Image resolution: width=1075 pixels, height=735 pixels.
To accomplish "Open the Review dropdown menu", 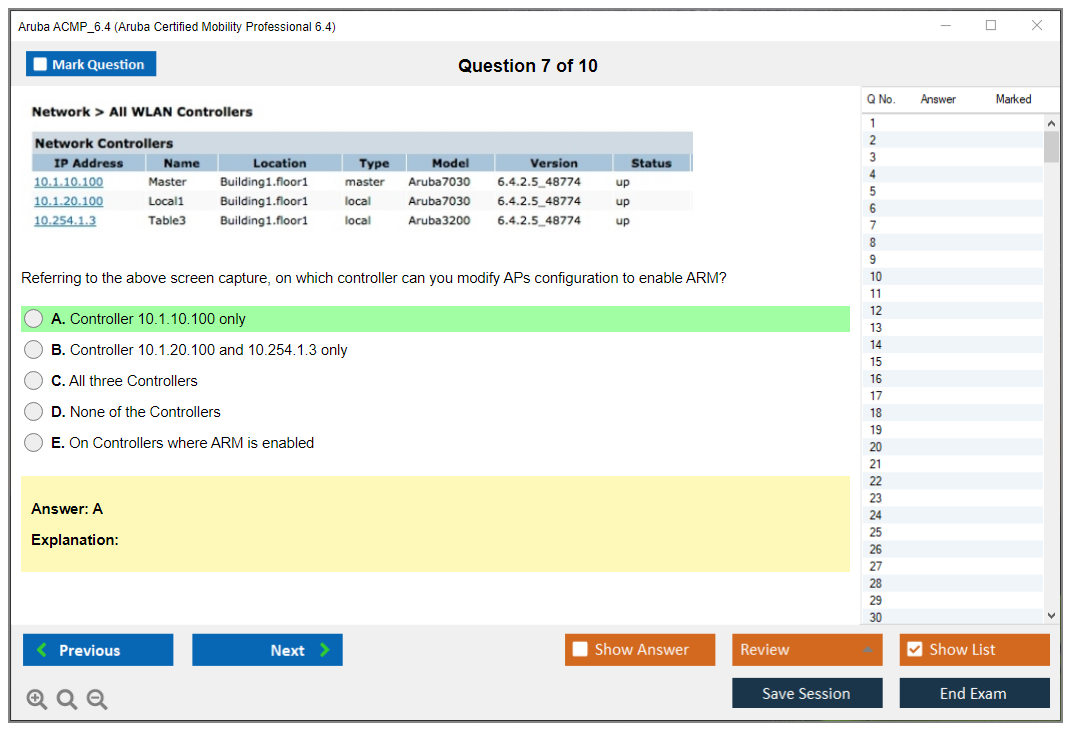I will pyautogui.click(x=807, y=650).
